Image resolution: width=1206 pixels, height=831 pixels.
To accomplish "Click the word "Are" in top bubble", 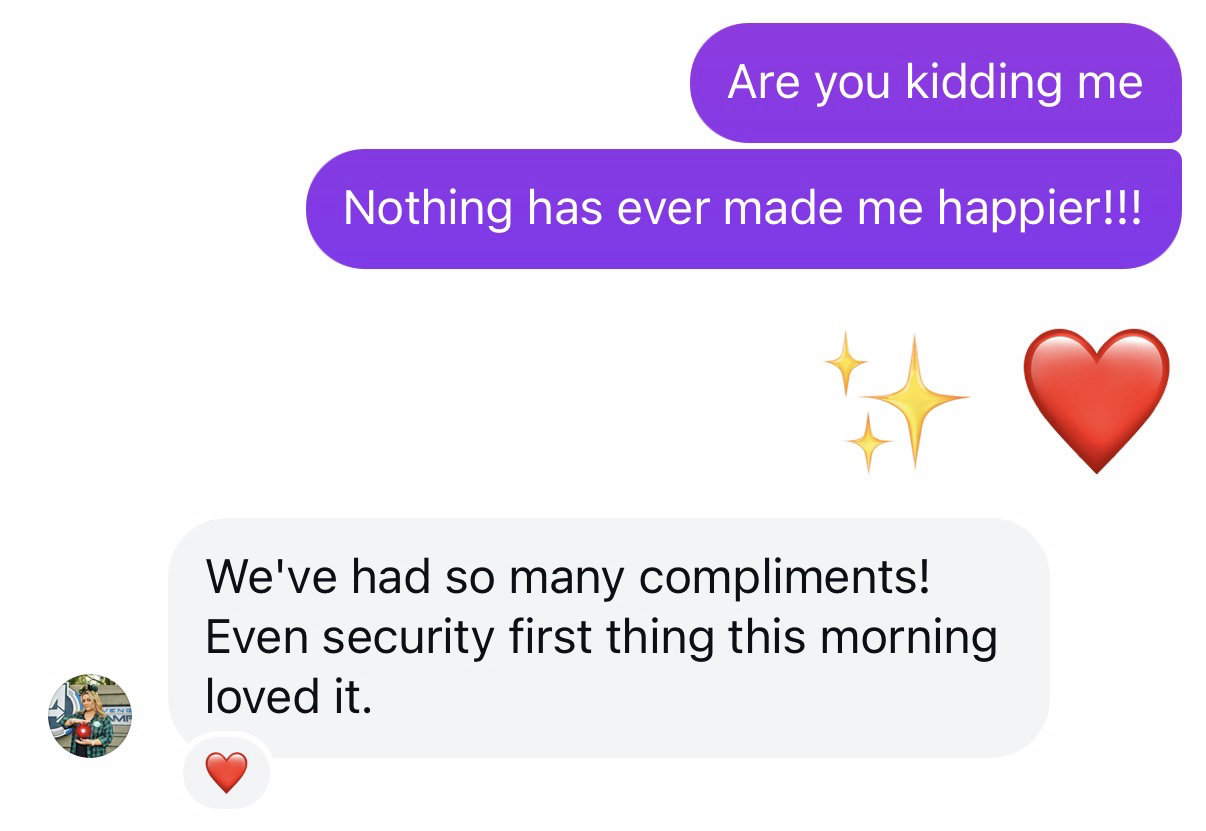I will [764, 82].
